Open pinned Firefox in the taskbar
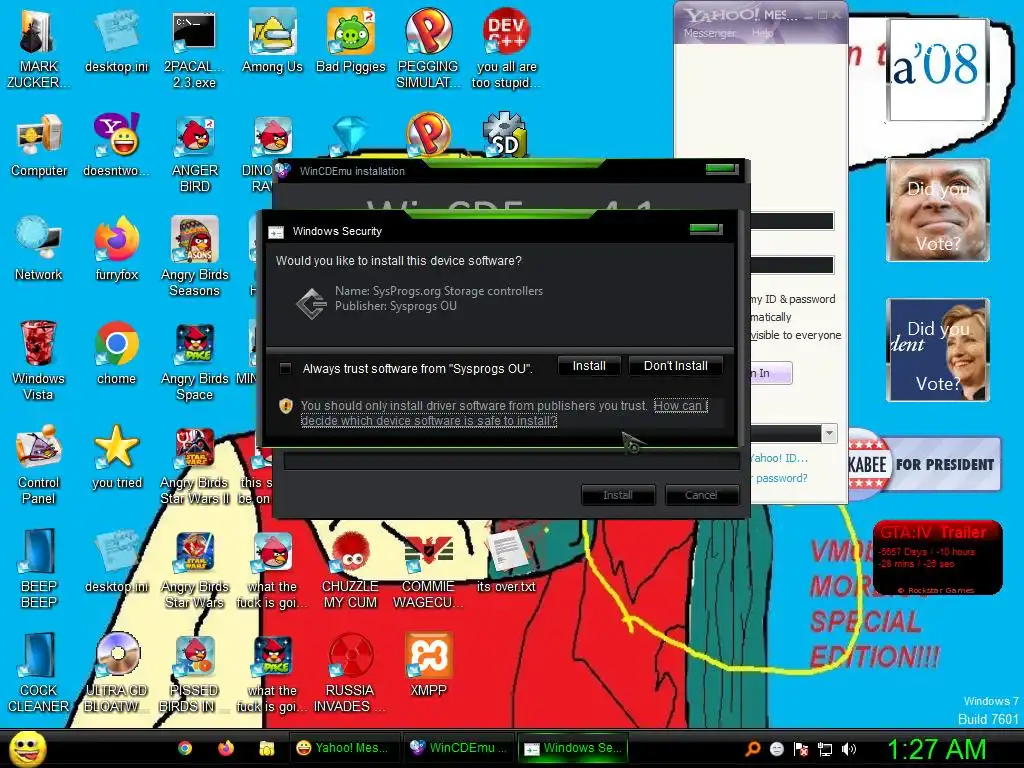The width and height of the screenshot is (1024, 768). [226, 748]
